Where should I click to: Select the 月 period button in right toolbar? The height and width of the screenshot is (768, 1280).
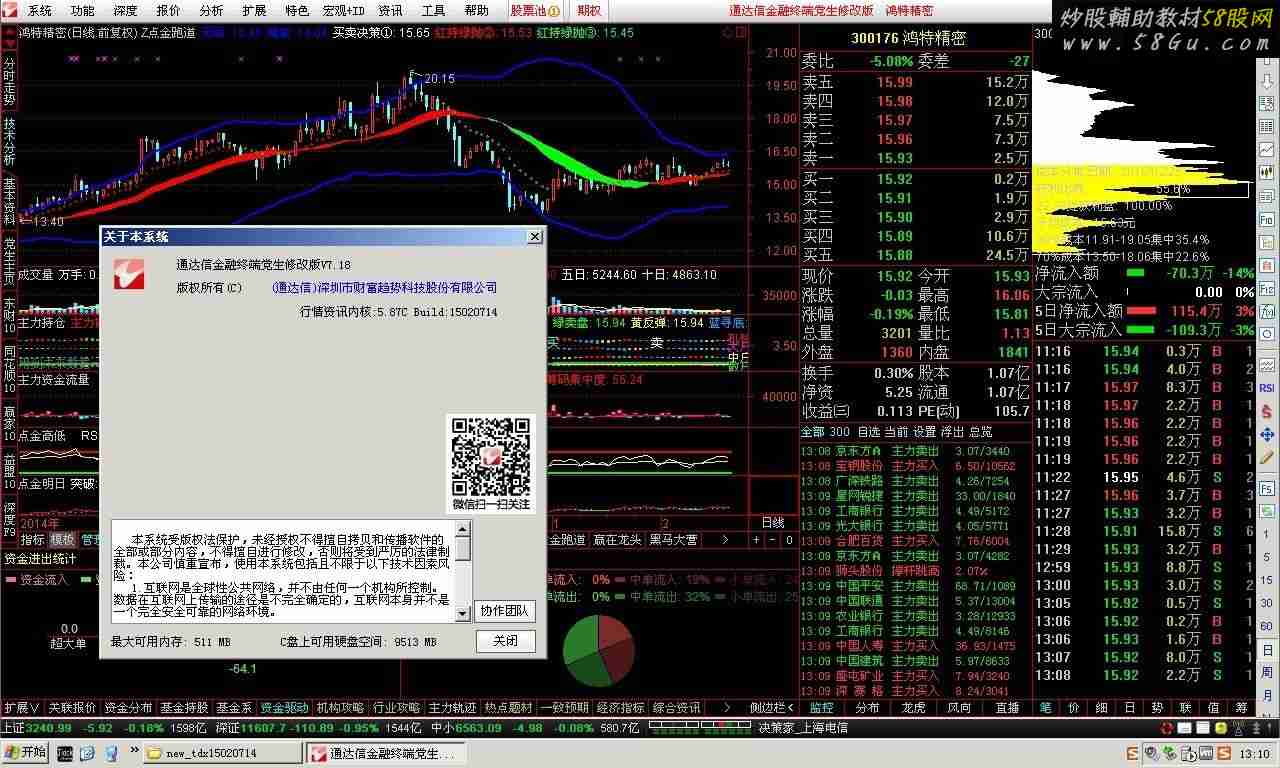click(1266, 694)
